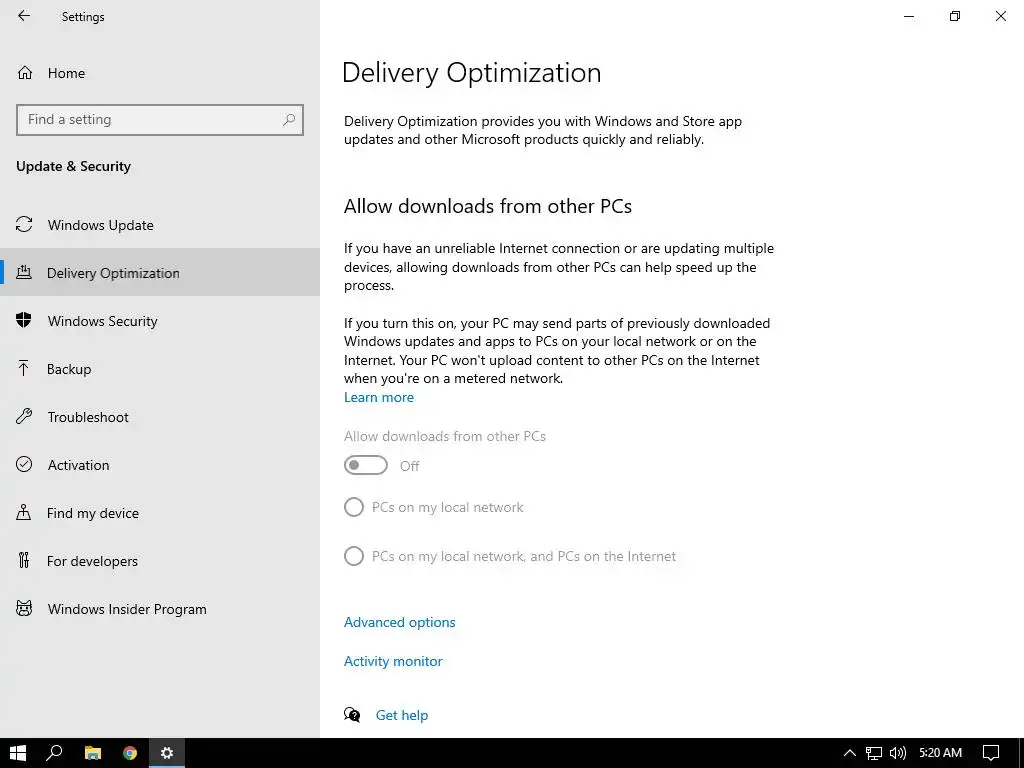Image resolution: width=1024 pixels, height=768 pixels.
Task: Open the Action Center notifications icon
Action: [991, 753]
